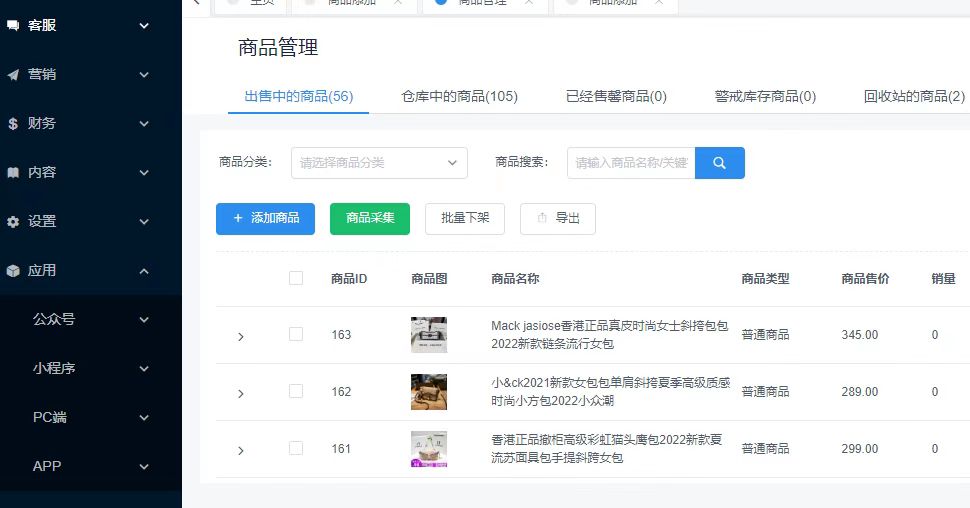Click the price 299.00 cell

860,449
